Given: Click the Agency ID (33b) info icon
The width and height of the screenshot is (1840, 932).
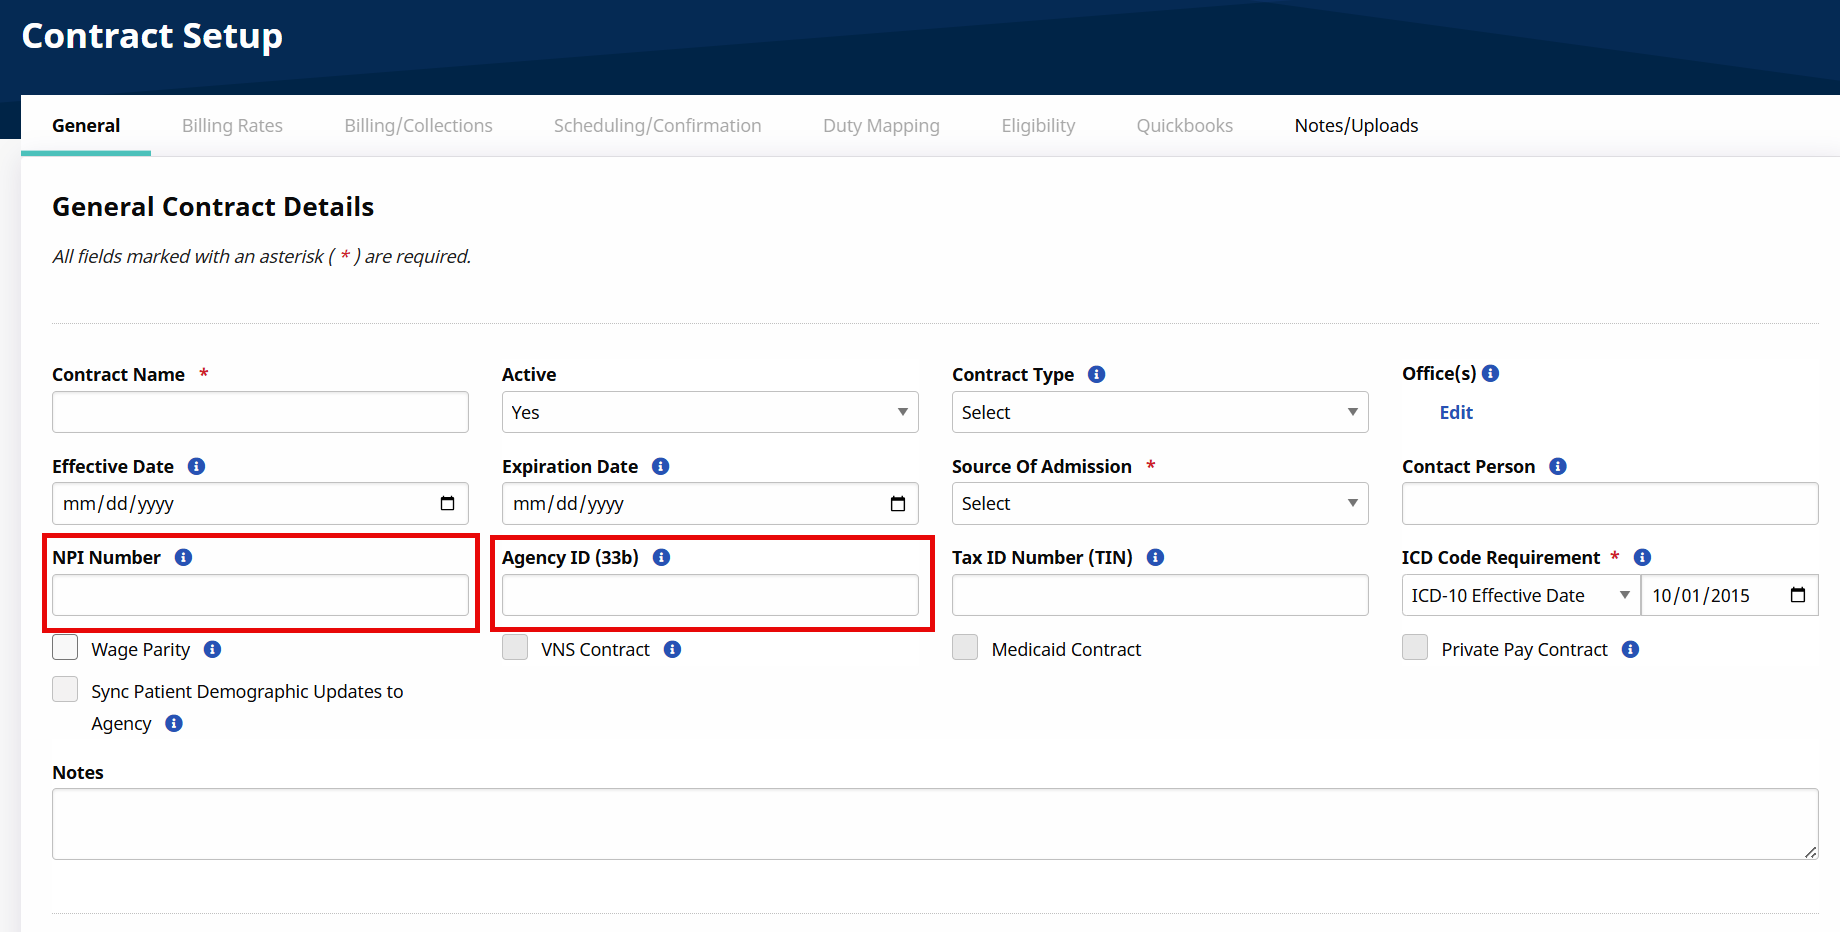Looking at the screenshot, I should 661,557.
